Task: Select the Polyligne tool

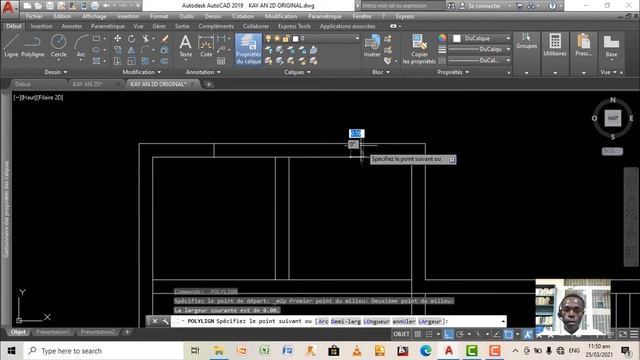Action: point(33,45)
